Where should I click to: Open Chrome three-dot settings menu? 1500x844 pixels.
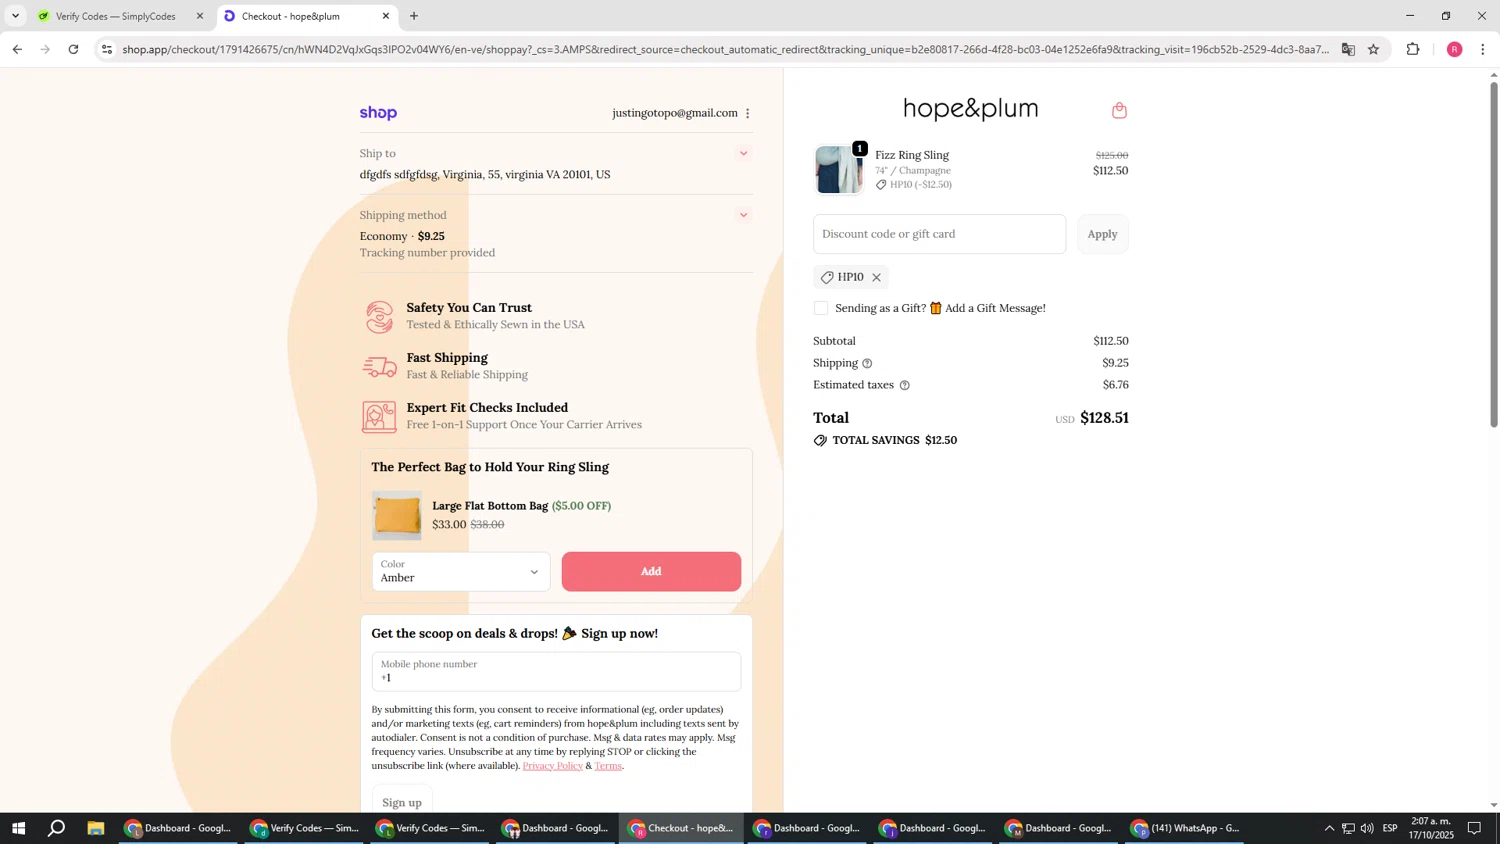click(x=1482, y=49)
